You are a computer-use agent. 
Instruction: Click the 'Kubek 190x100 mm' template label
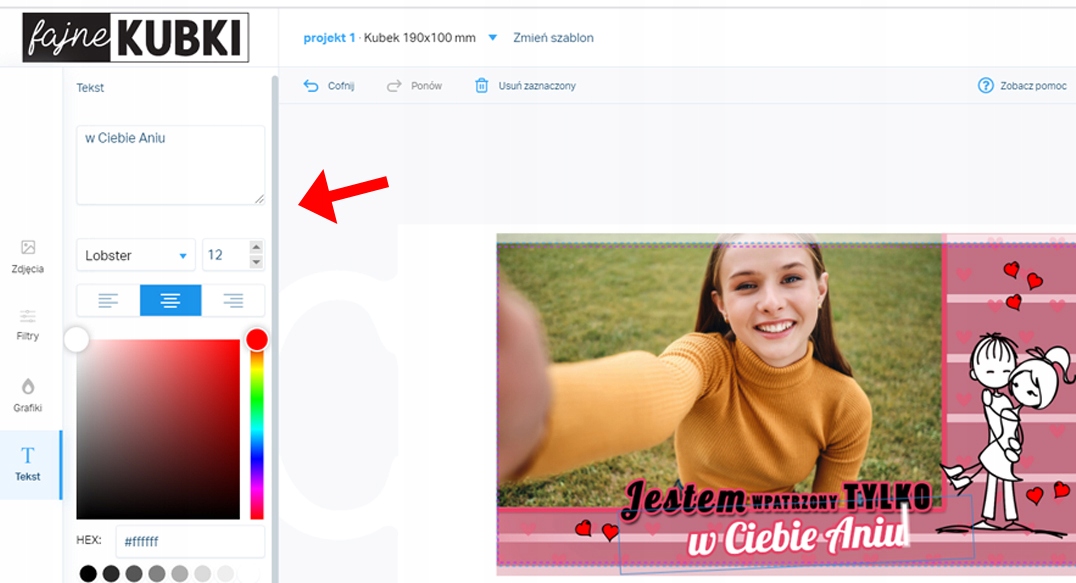419,38
